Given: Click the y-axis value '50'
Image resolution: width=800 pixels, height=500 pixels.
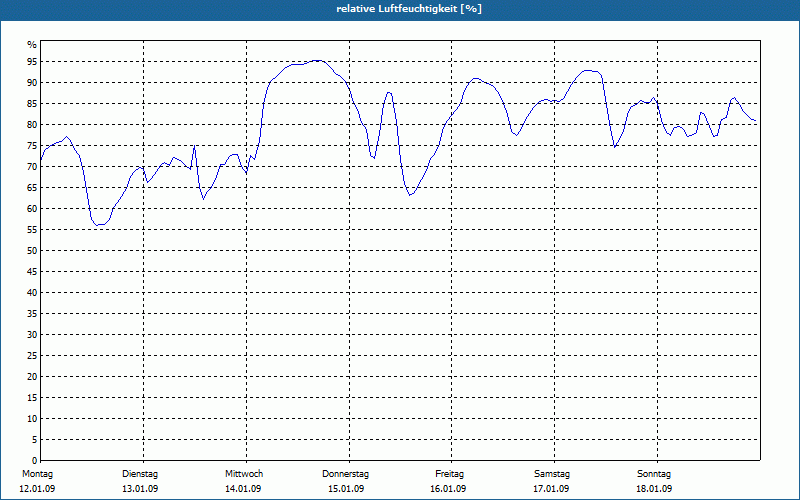Looking at the screenshot, I should 32,251.
